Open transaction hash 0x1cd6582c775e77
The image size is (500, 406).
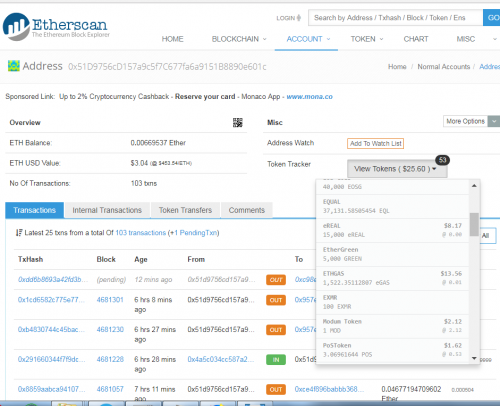click(51, 300)
